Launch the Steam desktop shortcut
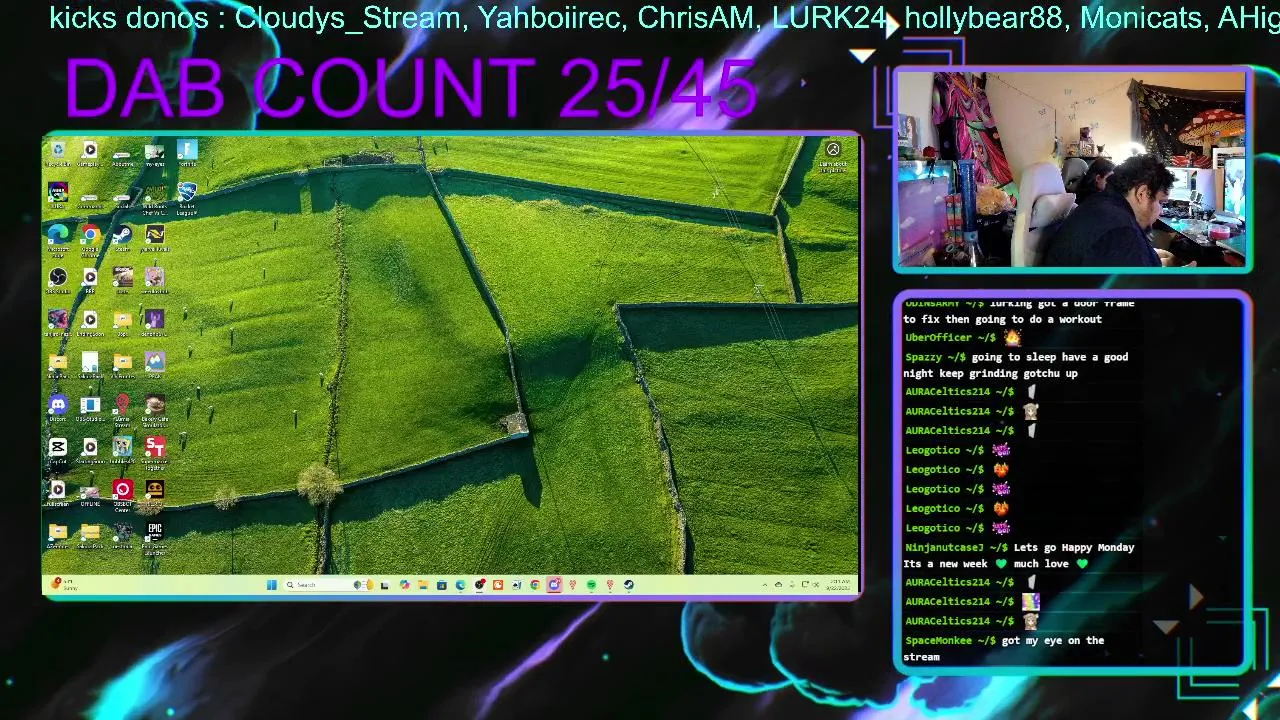This screenshot has height=720, width=1280. [x=122, y=238]
